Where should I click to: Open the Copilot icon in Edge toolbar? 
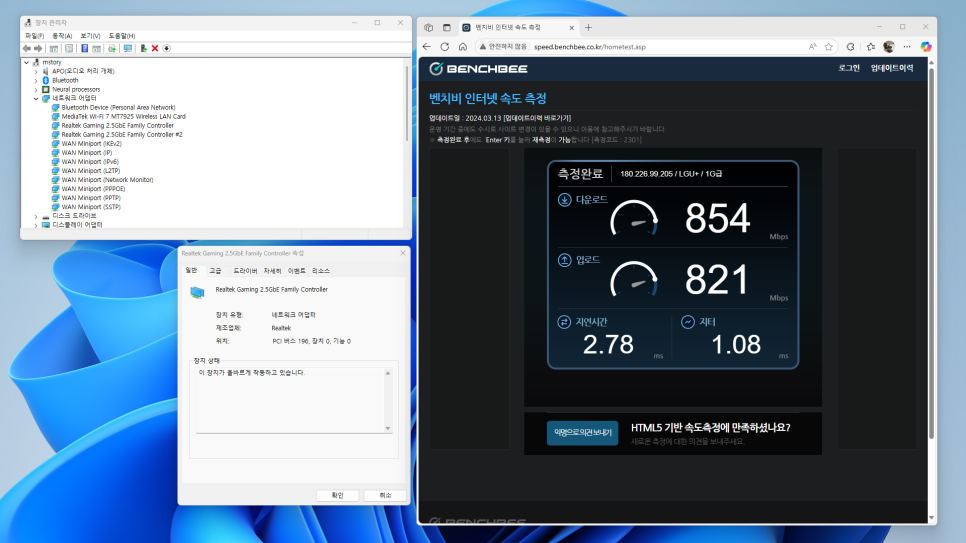[x=925, y=47]
